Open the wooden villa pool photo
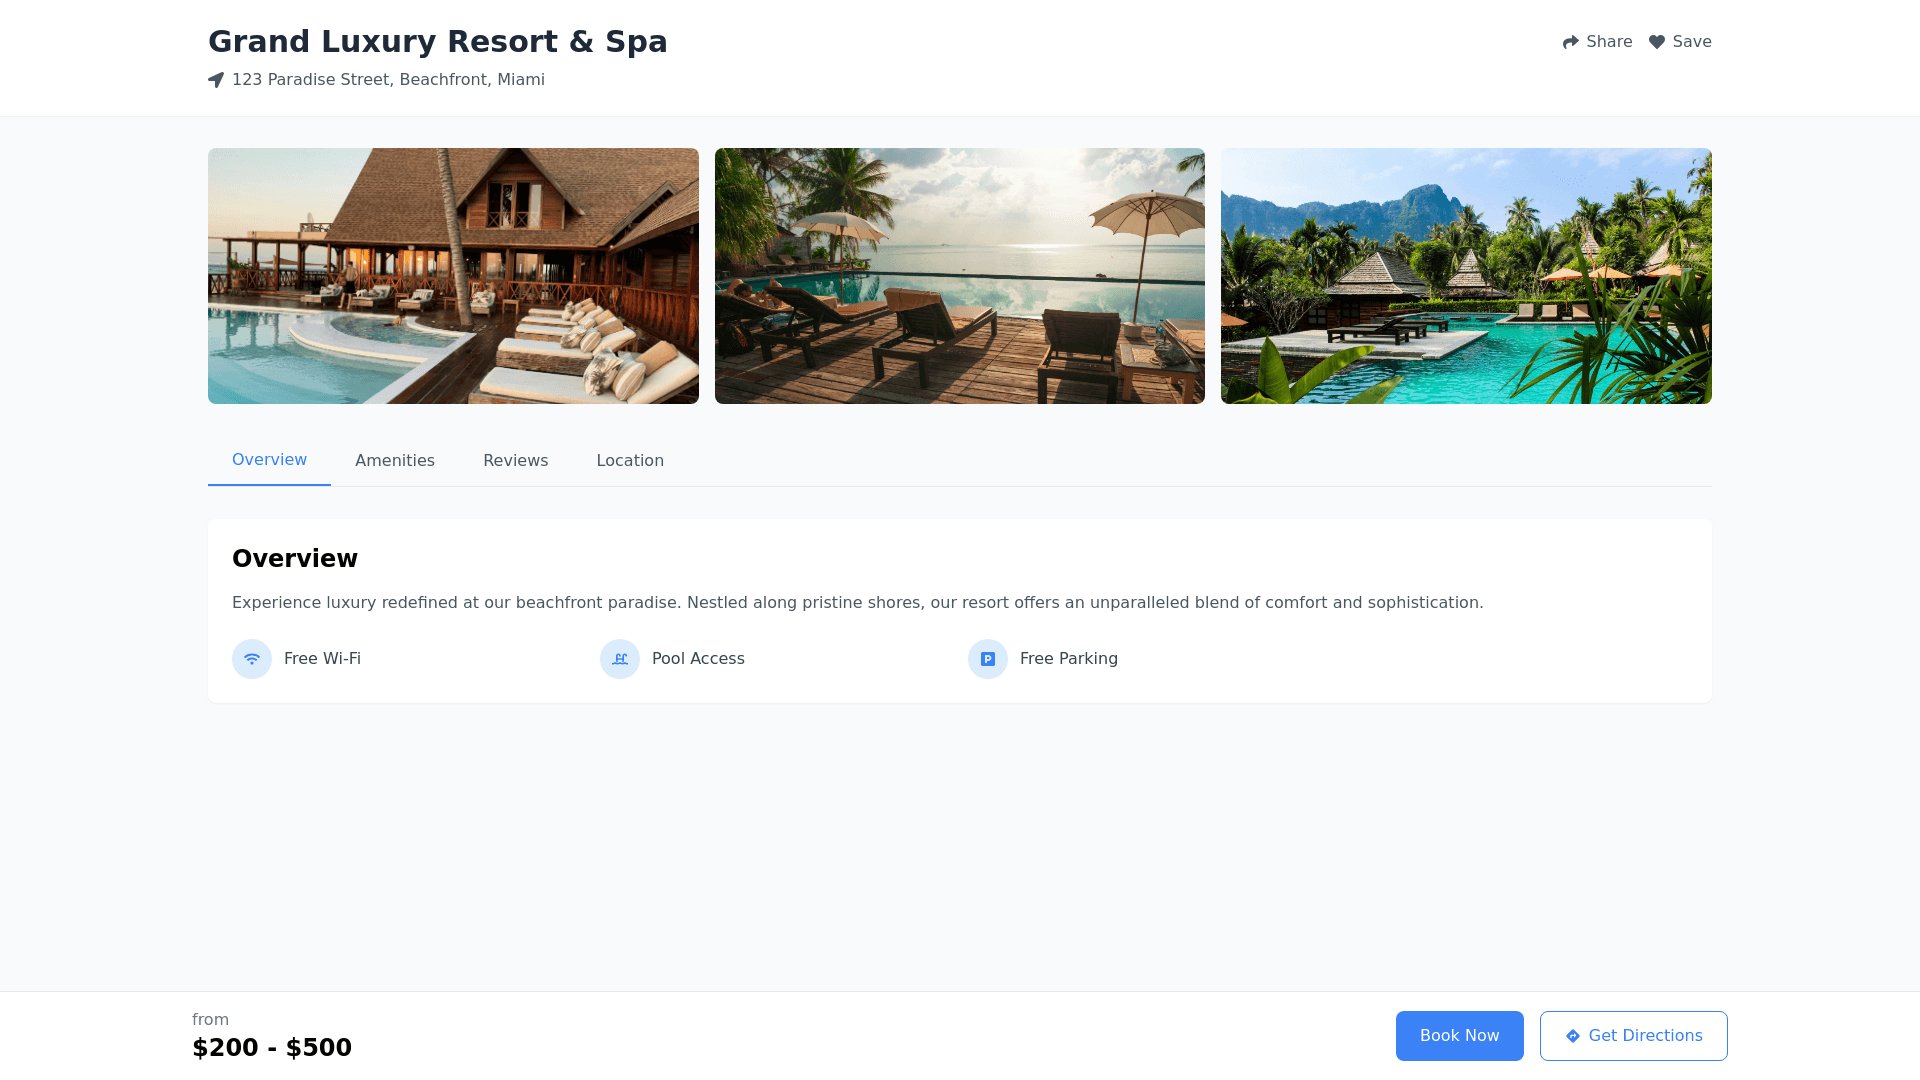The width and height of the screenshot is (1920, 1080). pyautogui.click(x=453, y=276)
